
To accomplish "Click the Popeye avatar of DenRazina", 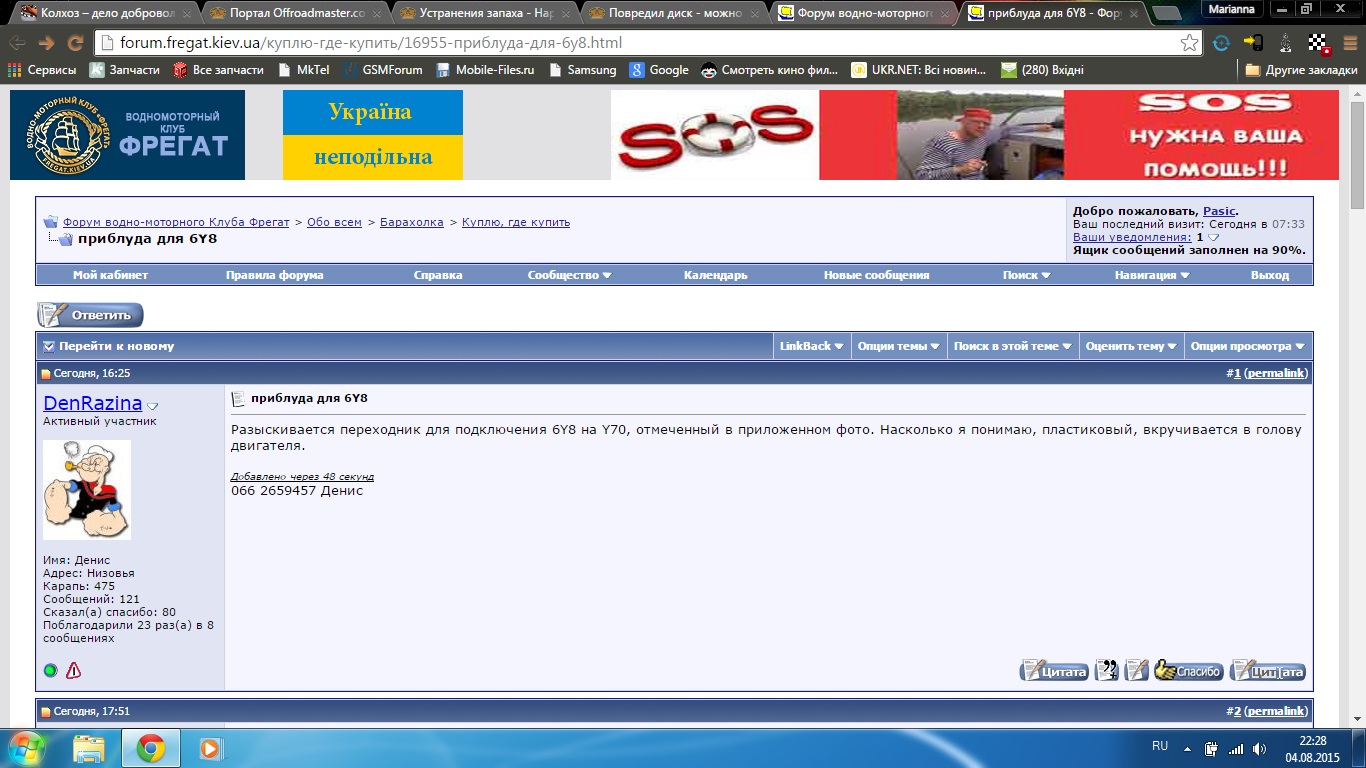I will coord(87,490).
